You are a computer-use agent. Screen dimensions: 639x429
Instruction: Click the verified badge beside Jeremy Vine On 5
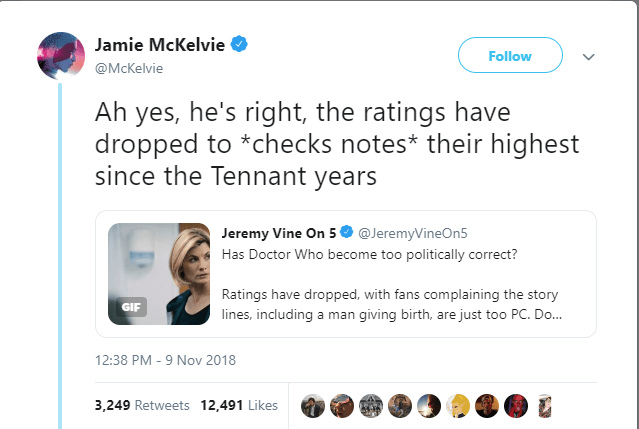pyautogui.click(x=346, y=232)
